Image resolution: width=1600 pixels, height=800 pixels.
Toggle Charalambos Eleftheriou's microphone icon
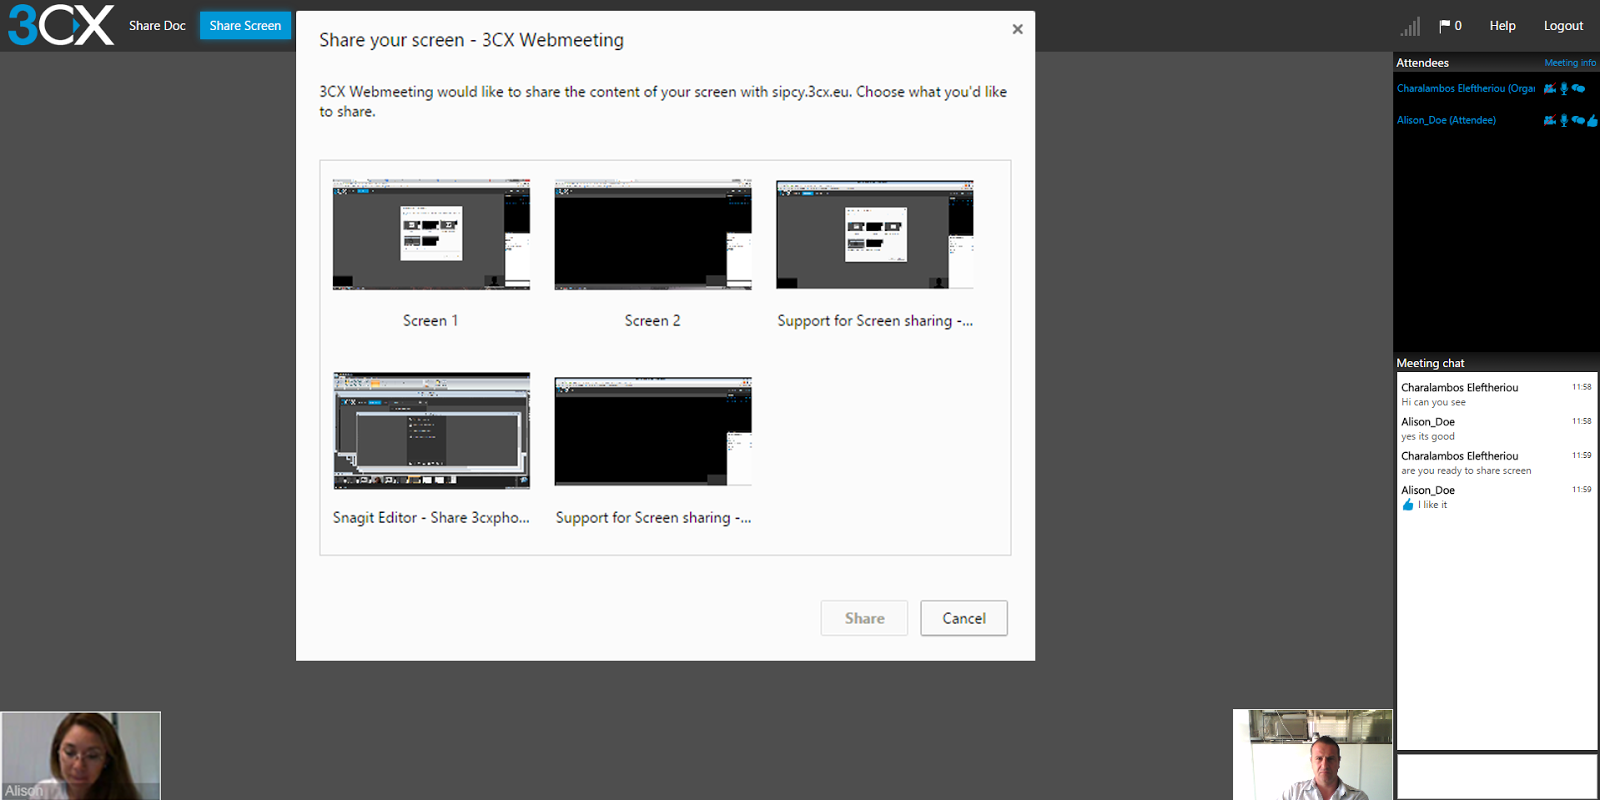coord(1564,89)
